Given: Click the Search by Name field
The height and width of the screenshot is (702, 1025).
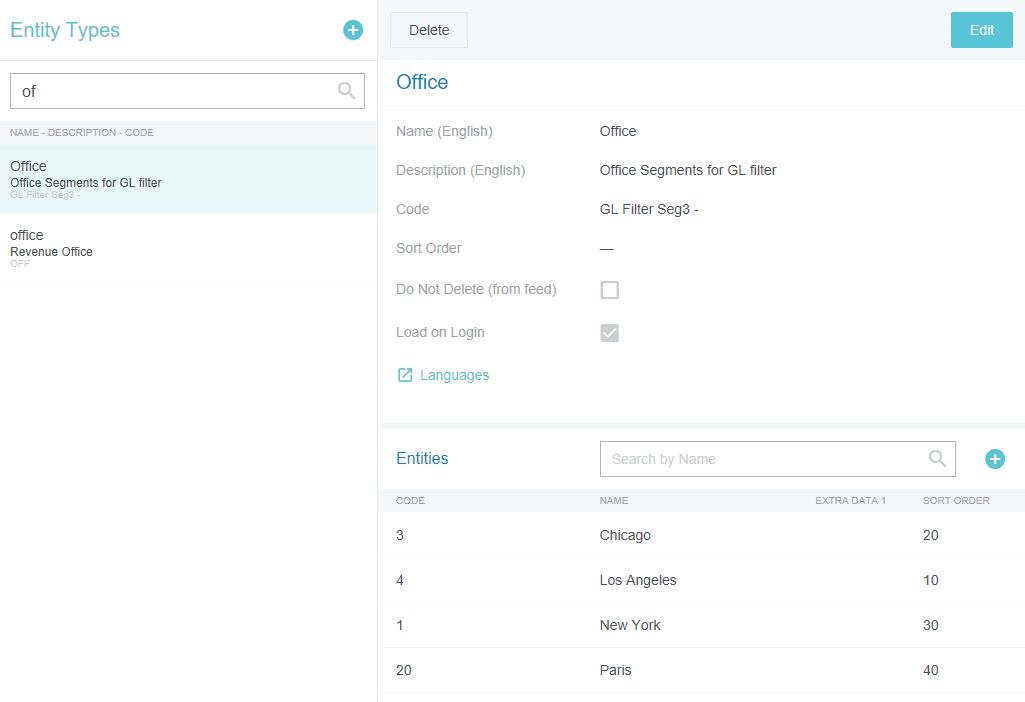Looking at the screenshot, I should click(765, 459).
